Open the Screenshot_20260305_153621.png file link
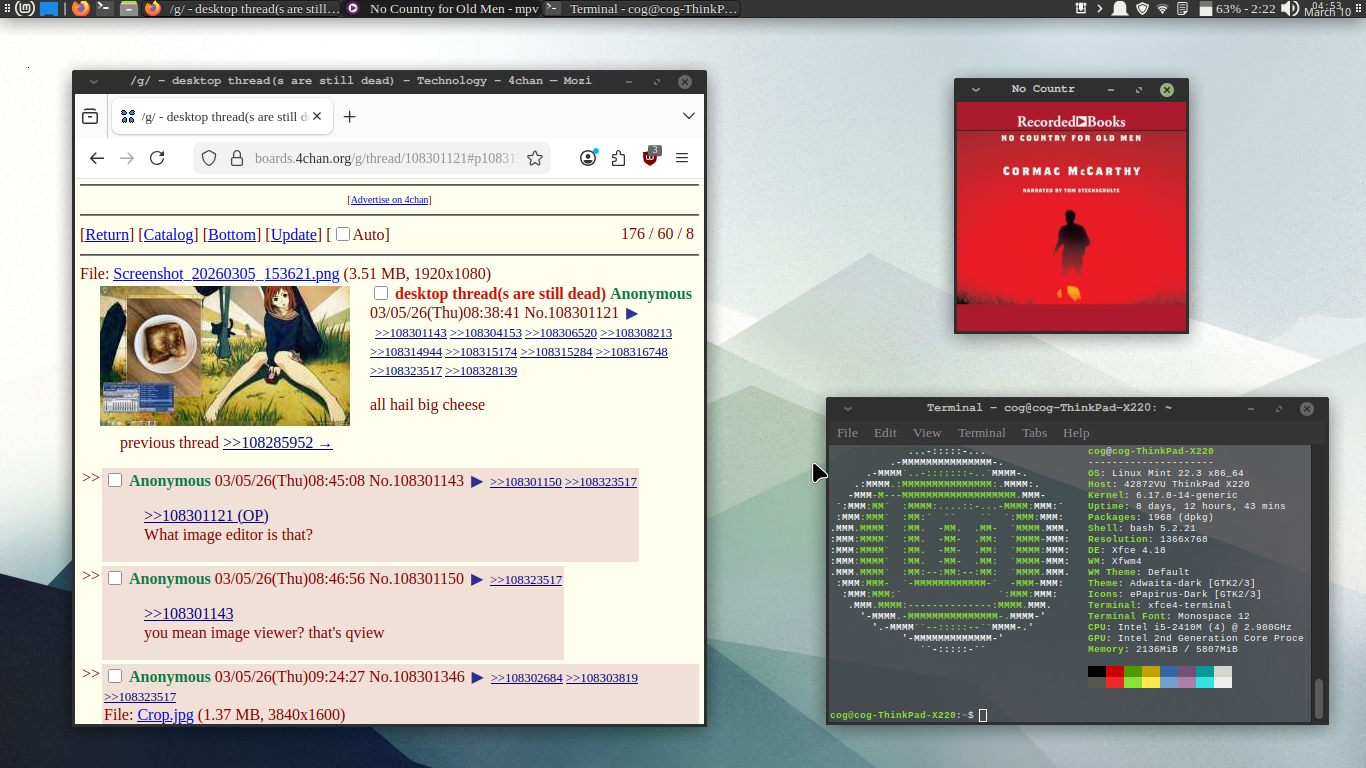 pos(226,274)
